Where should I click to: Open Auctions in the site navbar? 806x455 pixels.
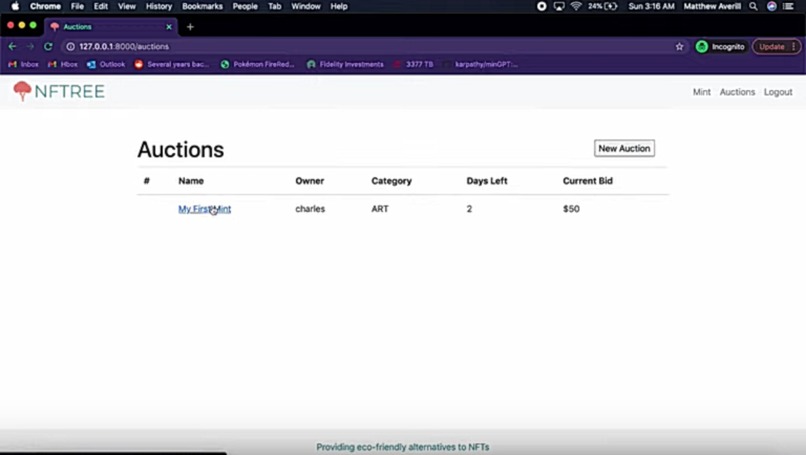click(x=737, y=92)
